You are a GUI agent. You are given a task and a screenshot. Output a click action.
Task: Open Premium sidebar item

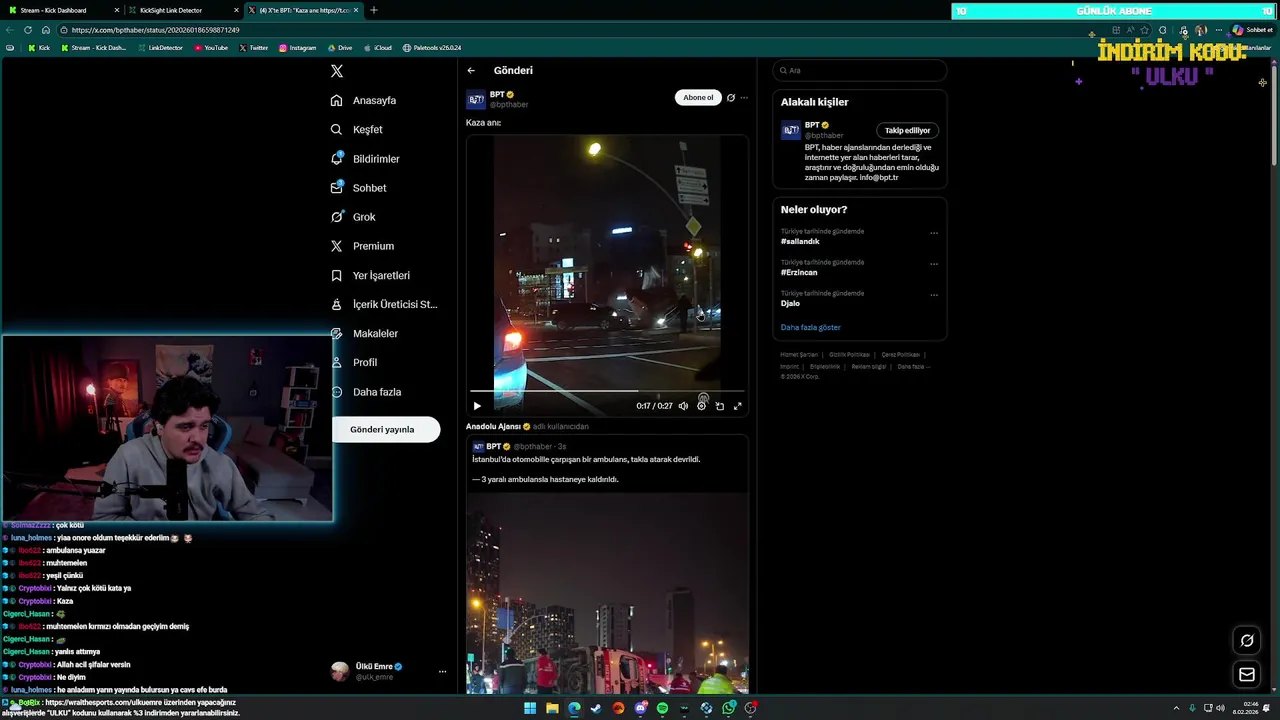coord(362,246)
